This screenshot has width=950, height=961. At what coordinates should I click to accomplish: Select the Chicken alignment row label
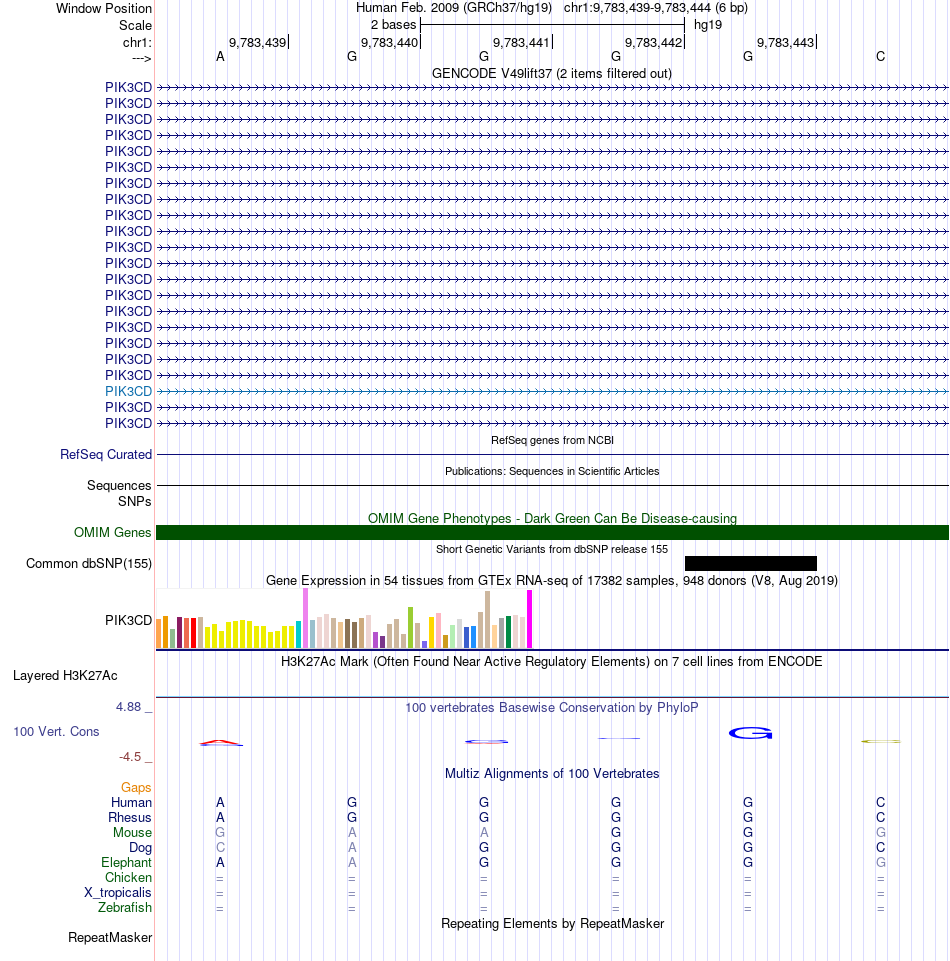pos(128,878)
